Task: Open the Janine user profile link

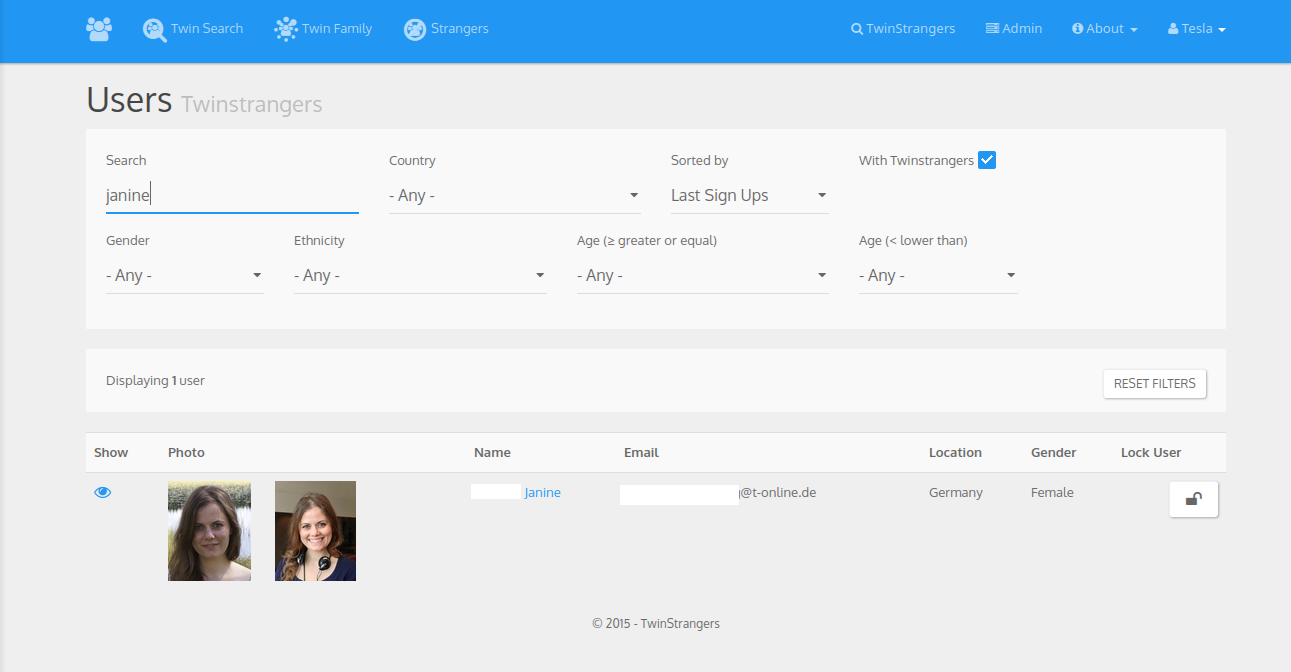Action: [542, 493]
